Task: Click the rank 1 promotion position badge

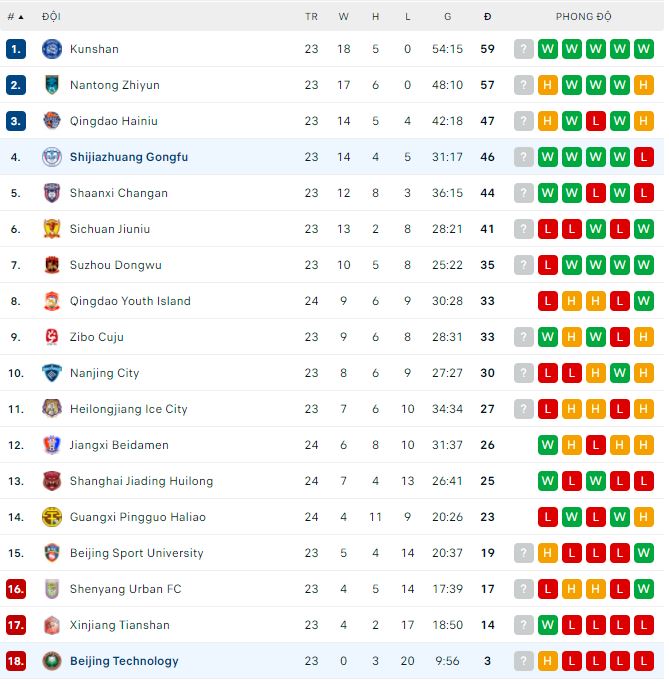Action: pos(16,49)
